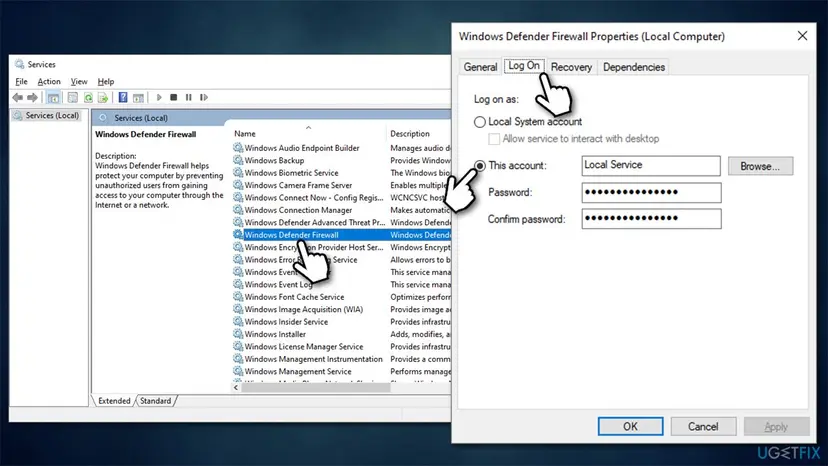Click the gear icon beside Windows Font Cache Service
The height and width of the screenshot is (466, 828).
point(238,297)
